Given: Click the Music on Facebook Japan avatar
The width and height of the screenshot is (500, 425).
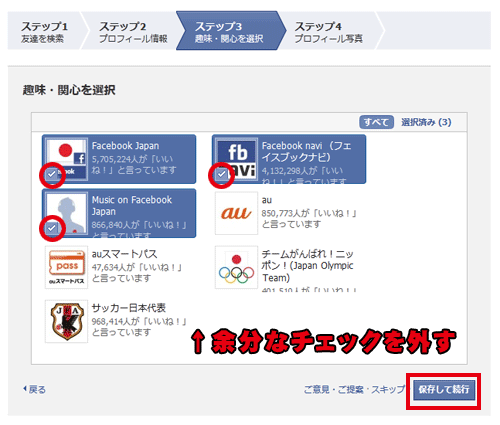Looking at the screenshot, I should (67, 214).
